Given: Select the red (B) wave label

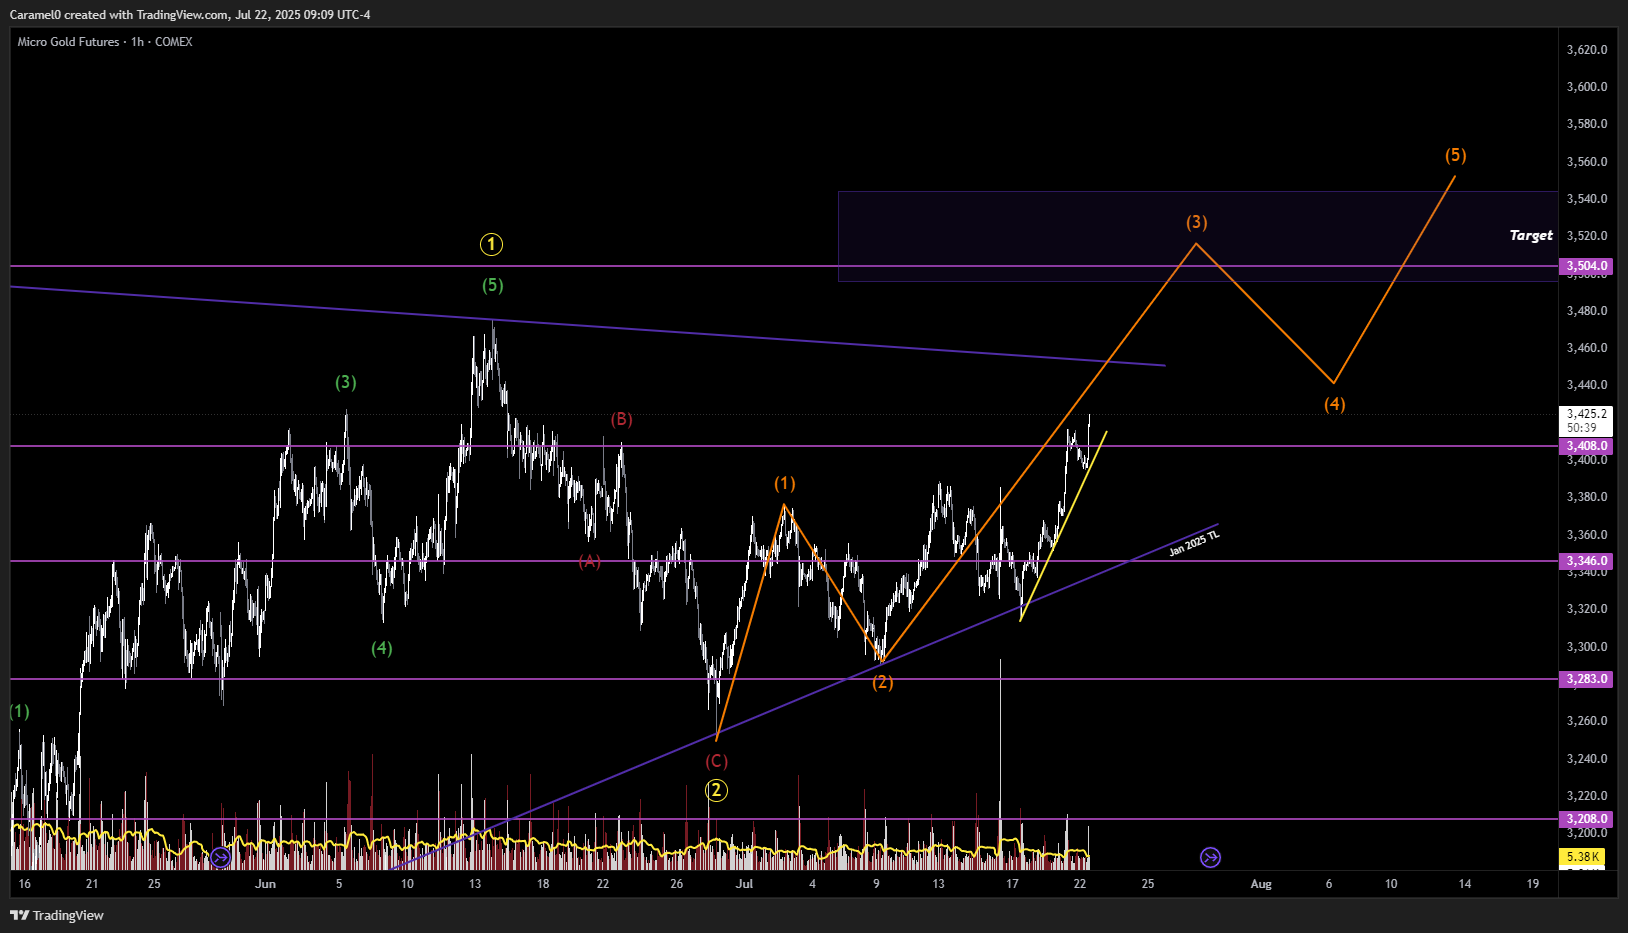Looking at the screenshot, I should point(622,419).
